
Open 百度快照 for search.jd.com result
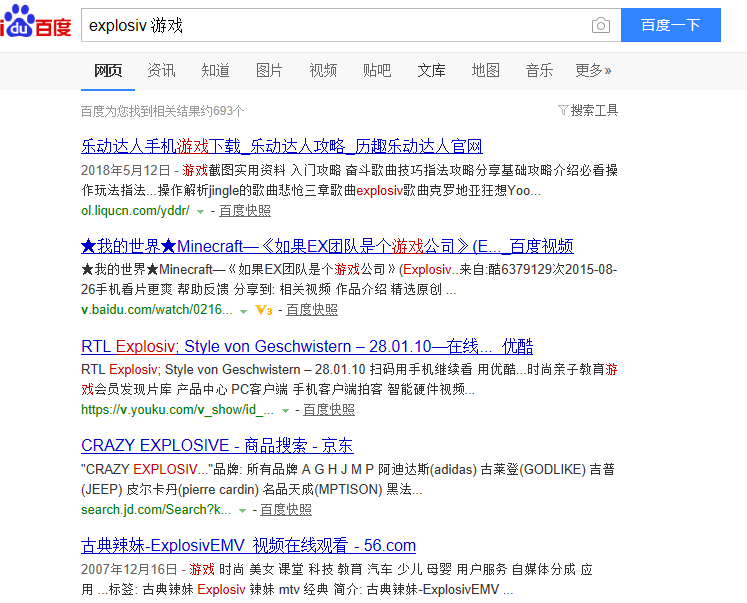click(286, 510)
